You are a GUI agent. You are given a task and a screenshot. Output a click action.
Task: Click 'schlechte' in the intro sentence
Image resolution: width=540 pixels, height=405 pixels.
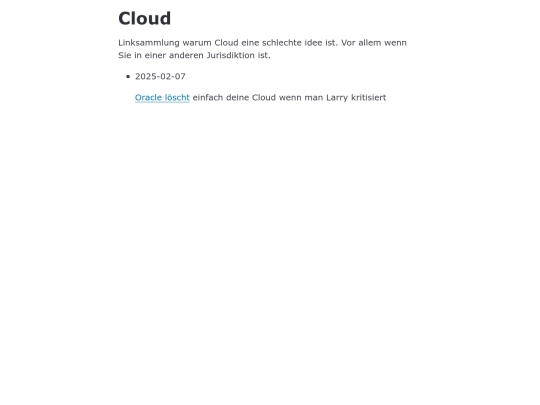[282, 43]
